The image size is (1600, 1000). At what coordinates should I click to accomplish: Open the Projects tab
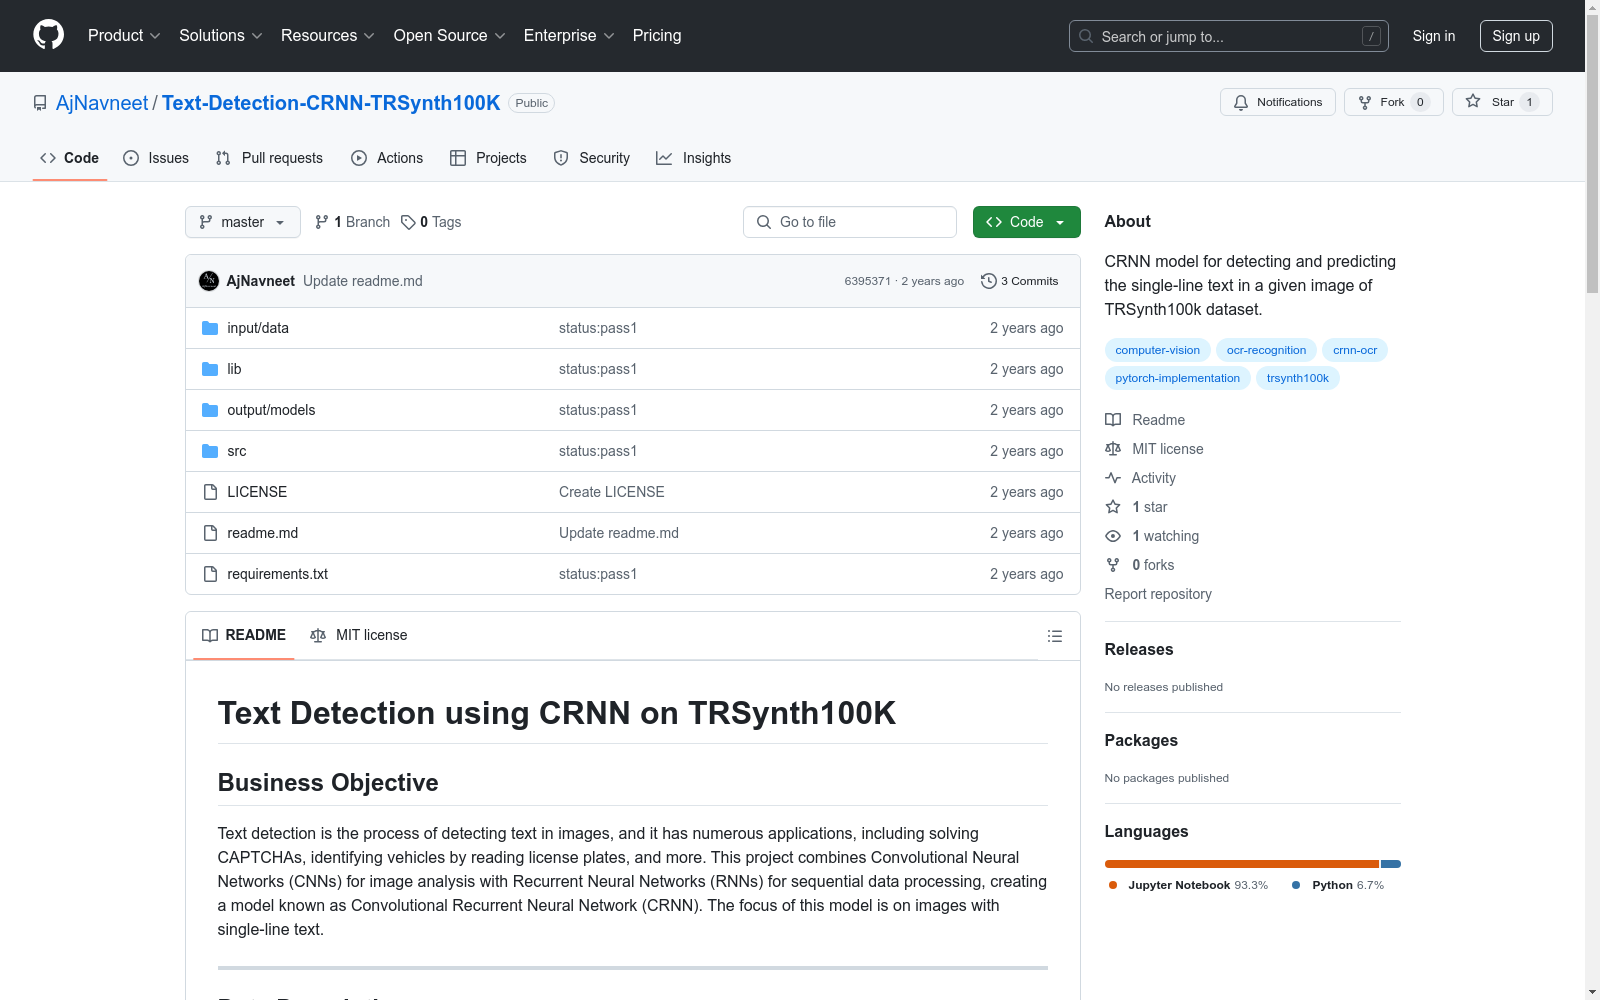pyautogui.click(x=488, y=158)
